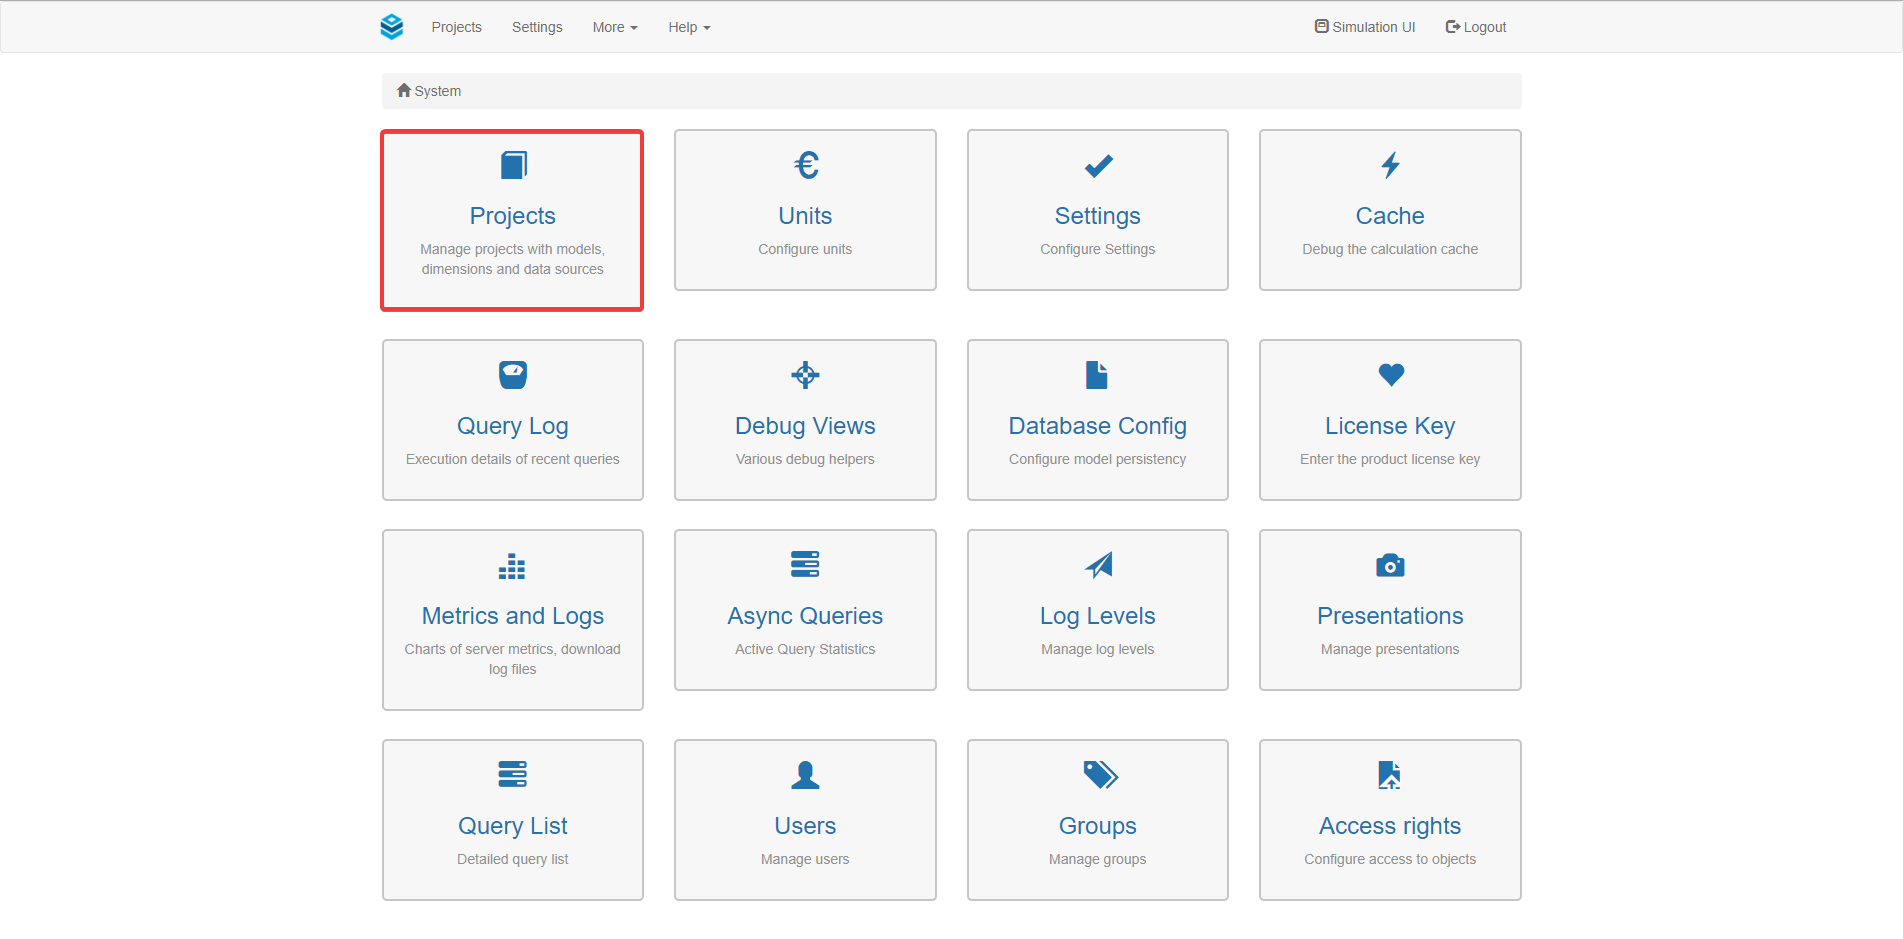
Task: Open the Help dropdown menu
Action: (x=689, y=27)
